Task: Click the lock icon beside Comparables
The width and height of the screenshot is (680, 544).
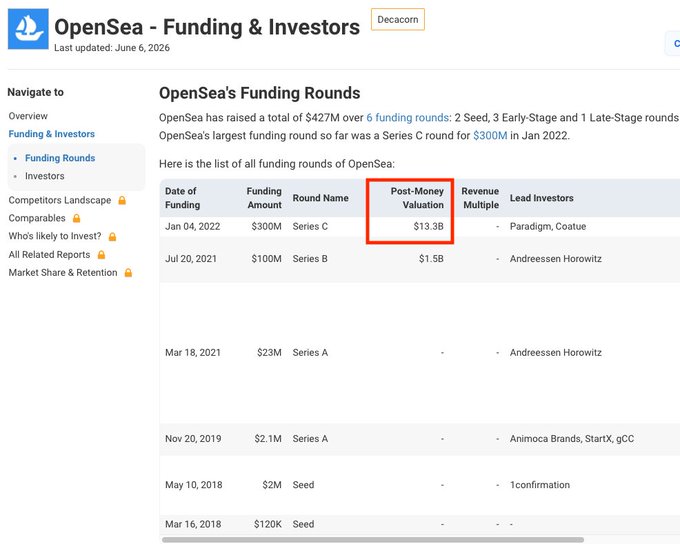Action: point(76,218)
